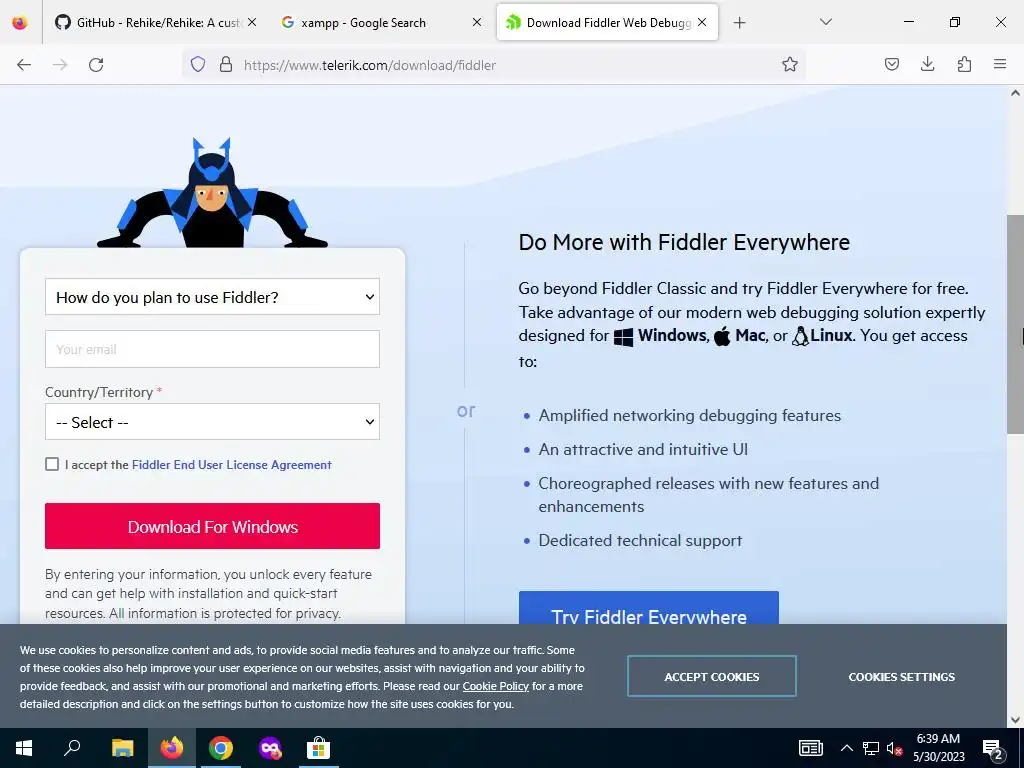Expand 'How do you plan to use Fiddler?' dropdown

click(212, 297)
